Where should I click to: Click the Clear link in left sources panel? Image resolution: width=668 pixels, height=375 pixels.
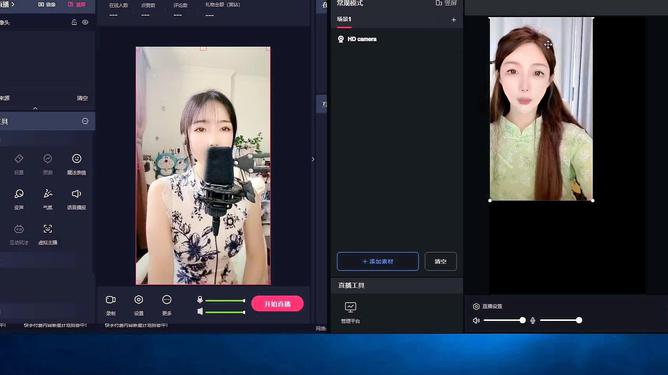point(82,98)
